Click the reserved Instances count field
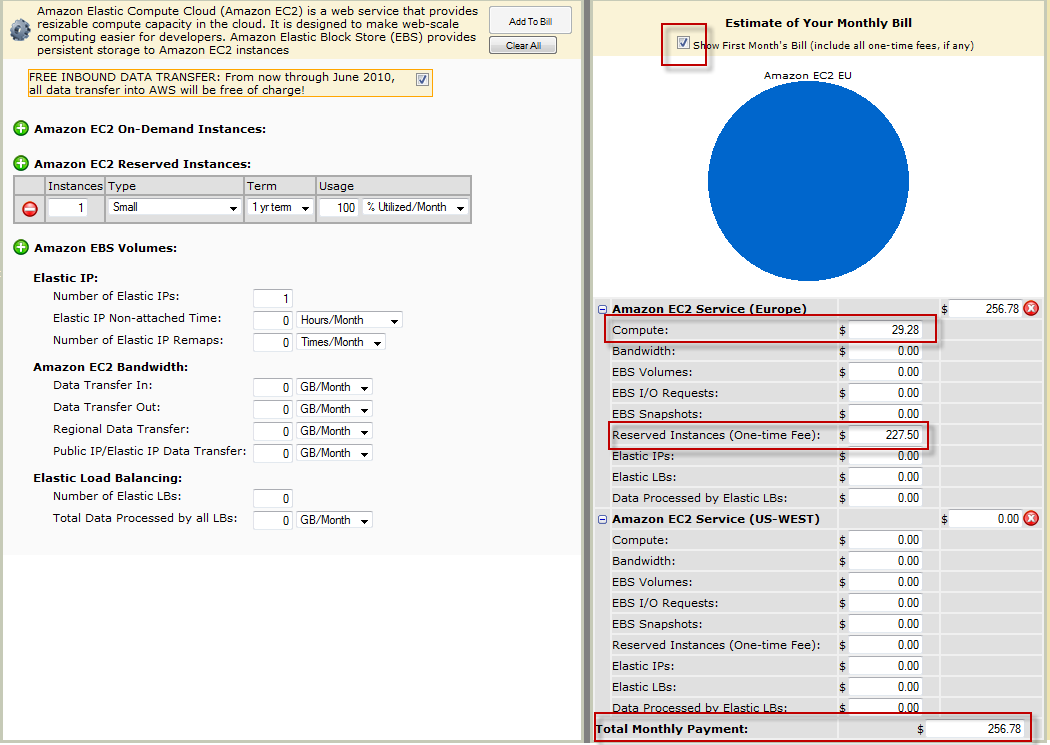This screenshot has height=745, width=1050. 68,208
